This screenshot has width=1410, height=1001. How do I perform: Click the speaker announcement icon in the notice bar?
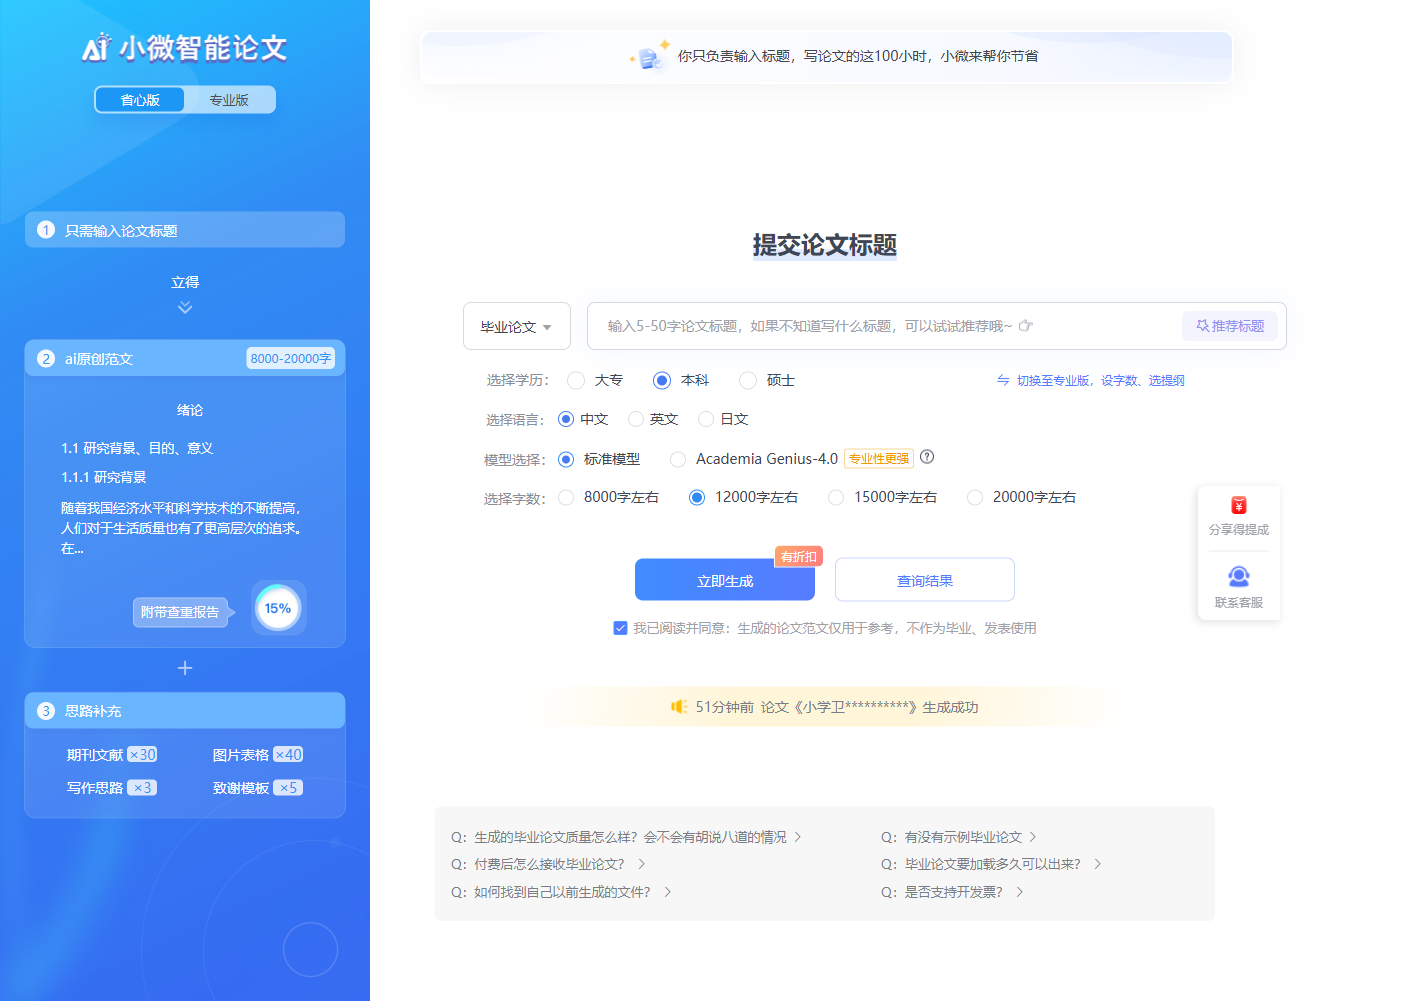pyautogui.click(x=679, y=707)
